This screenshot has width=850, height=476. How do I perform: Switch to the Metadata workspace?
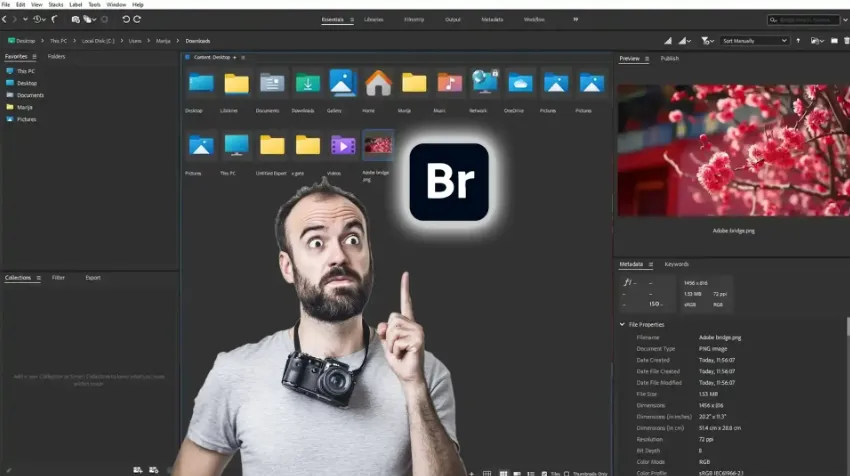[x=492, y=20]
